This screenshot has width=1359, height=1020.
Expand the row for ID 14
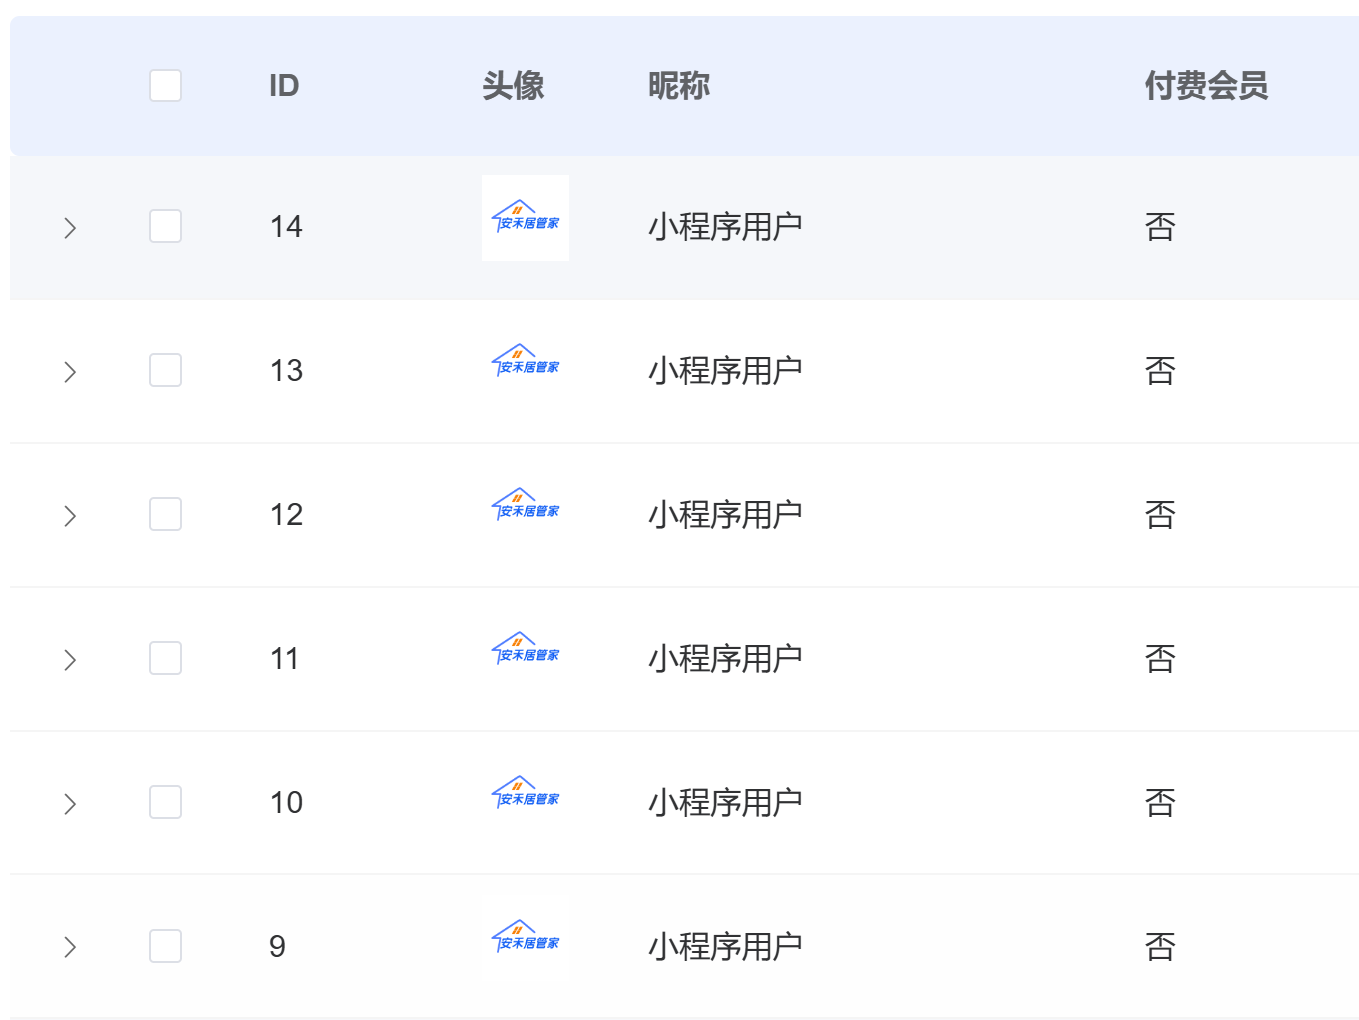tap(70, 228)
